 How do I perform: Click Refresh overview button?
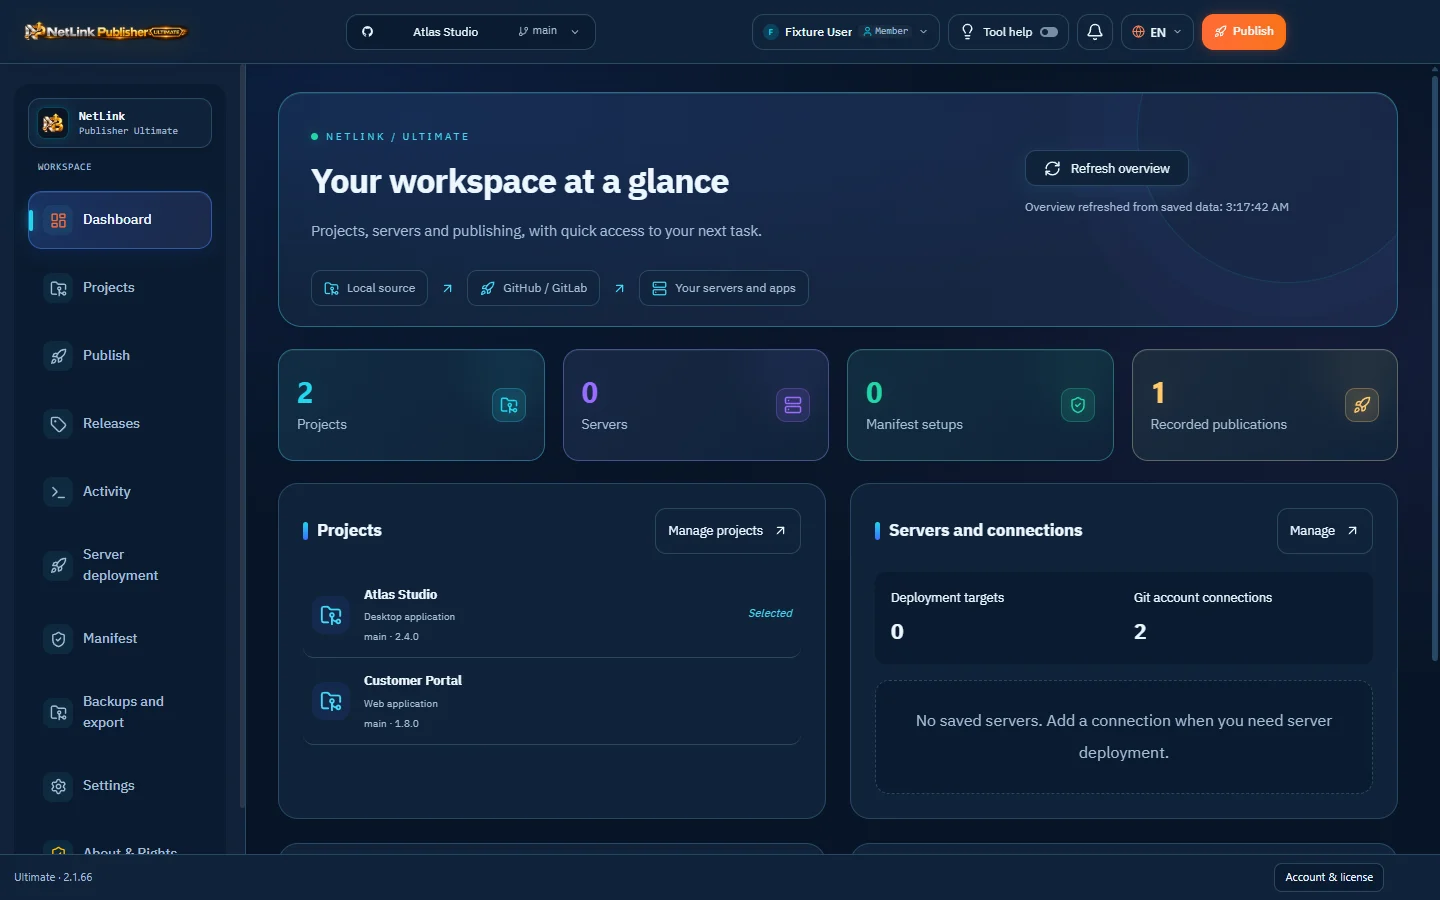tap(1107, 168)
